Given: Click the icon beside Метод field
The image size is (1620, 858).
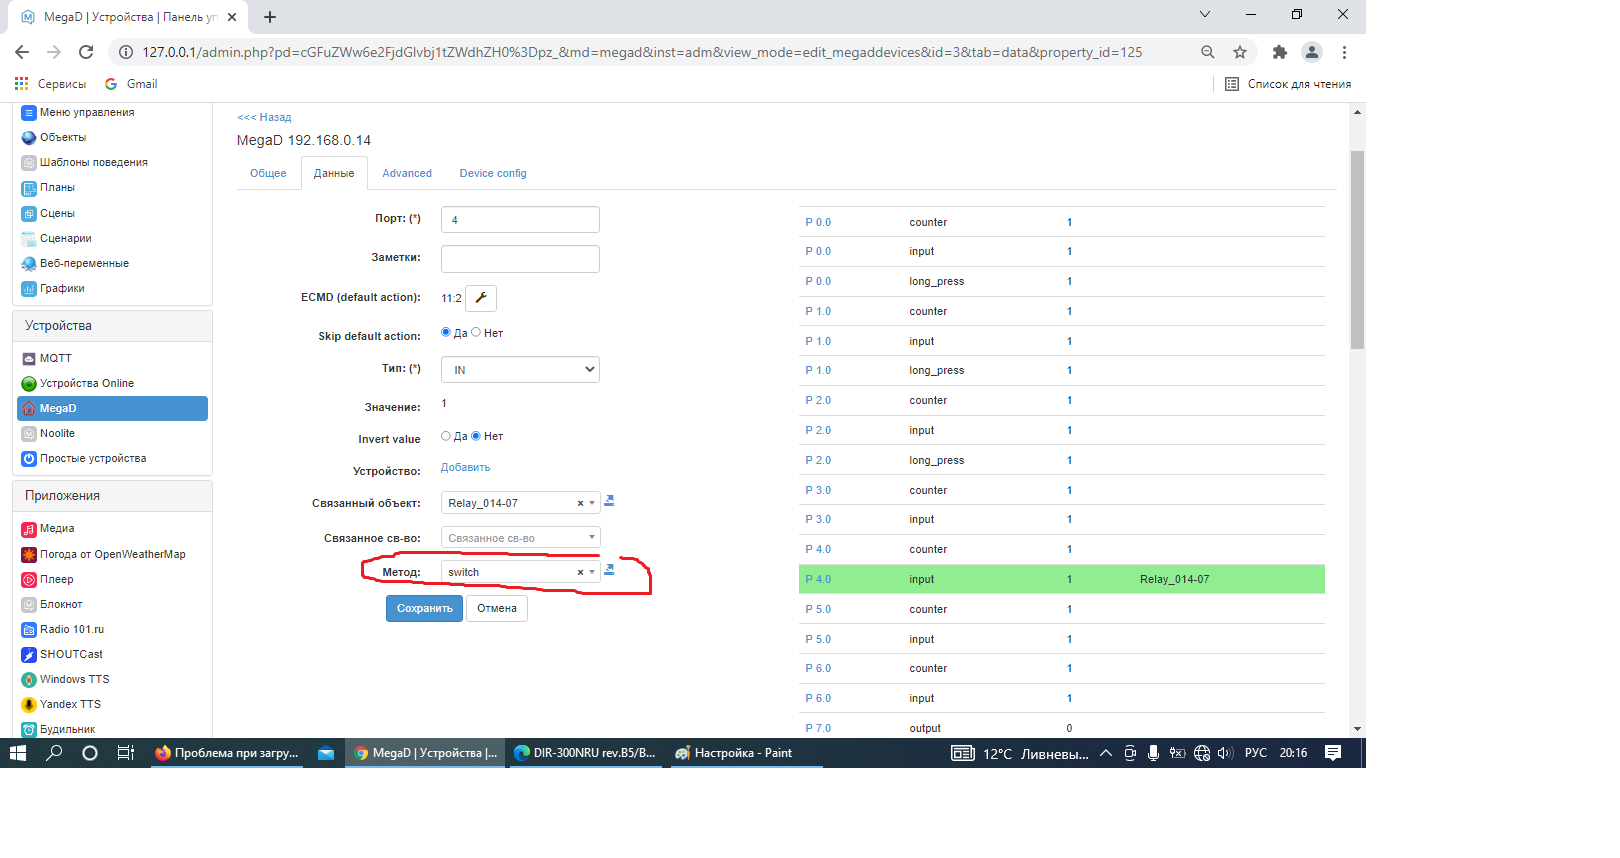Looking at the screenshot, I should [x=609, y=570].
